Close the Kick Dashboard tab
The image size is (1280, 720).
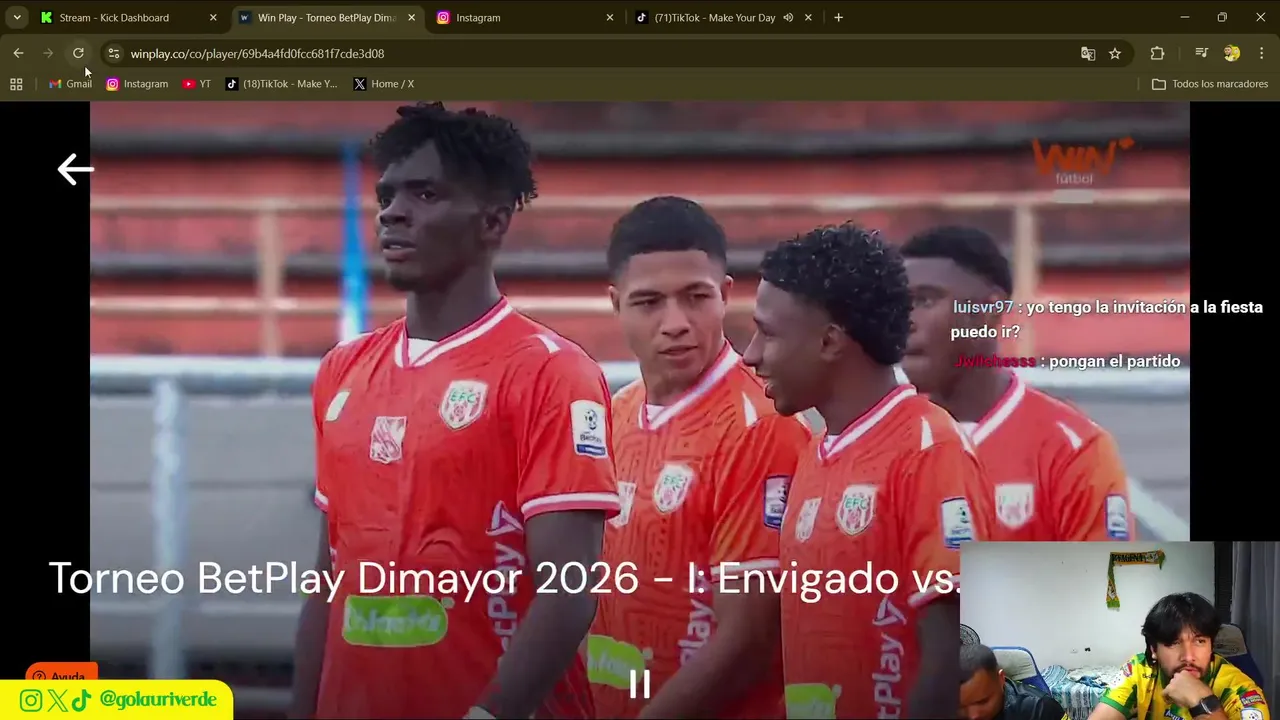coord(213,17)
